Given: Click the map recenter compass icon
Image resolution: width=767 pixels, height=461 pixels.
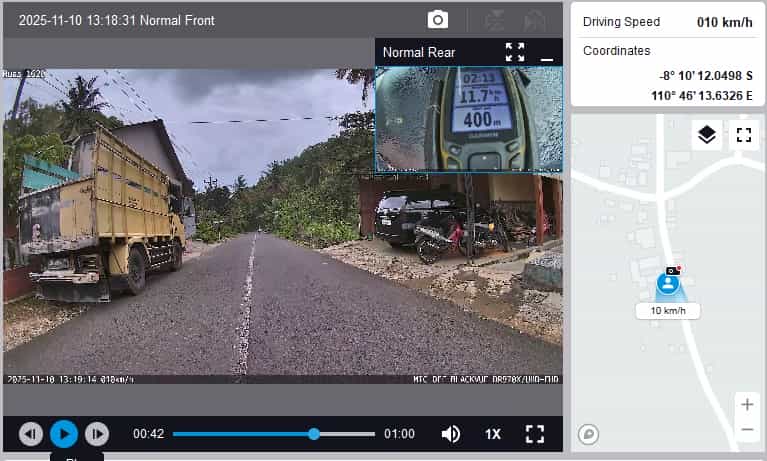Looking at the screenshot, I should tap(589, 434).
